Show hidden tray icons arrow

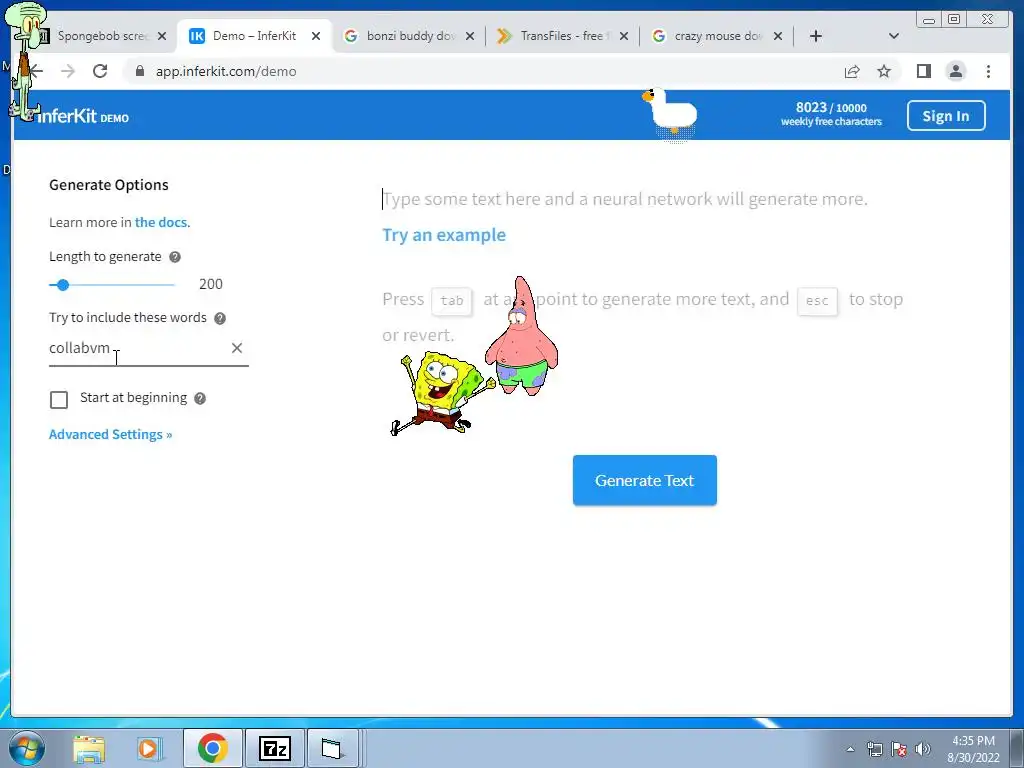coord(850,749)
